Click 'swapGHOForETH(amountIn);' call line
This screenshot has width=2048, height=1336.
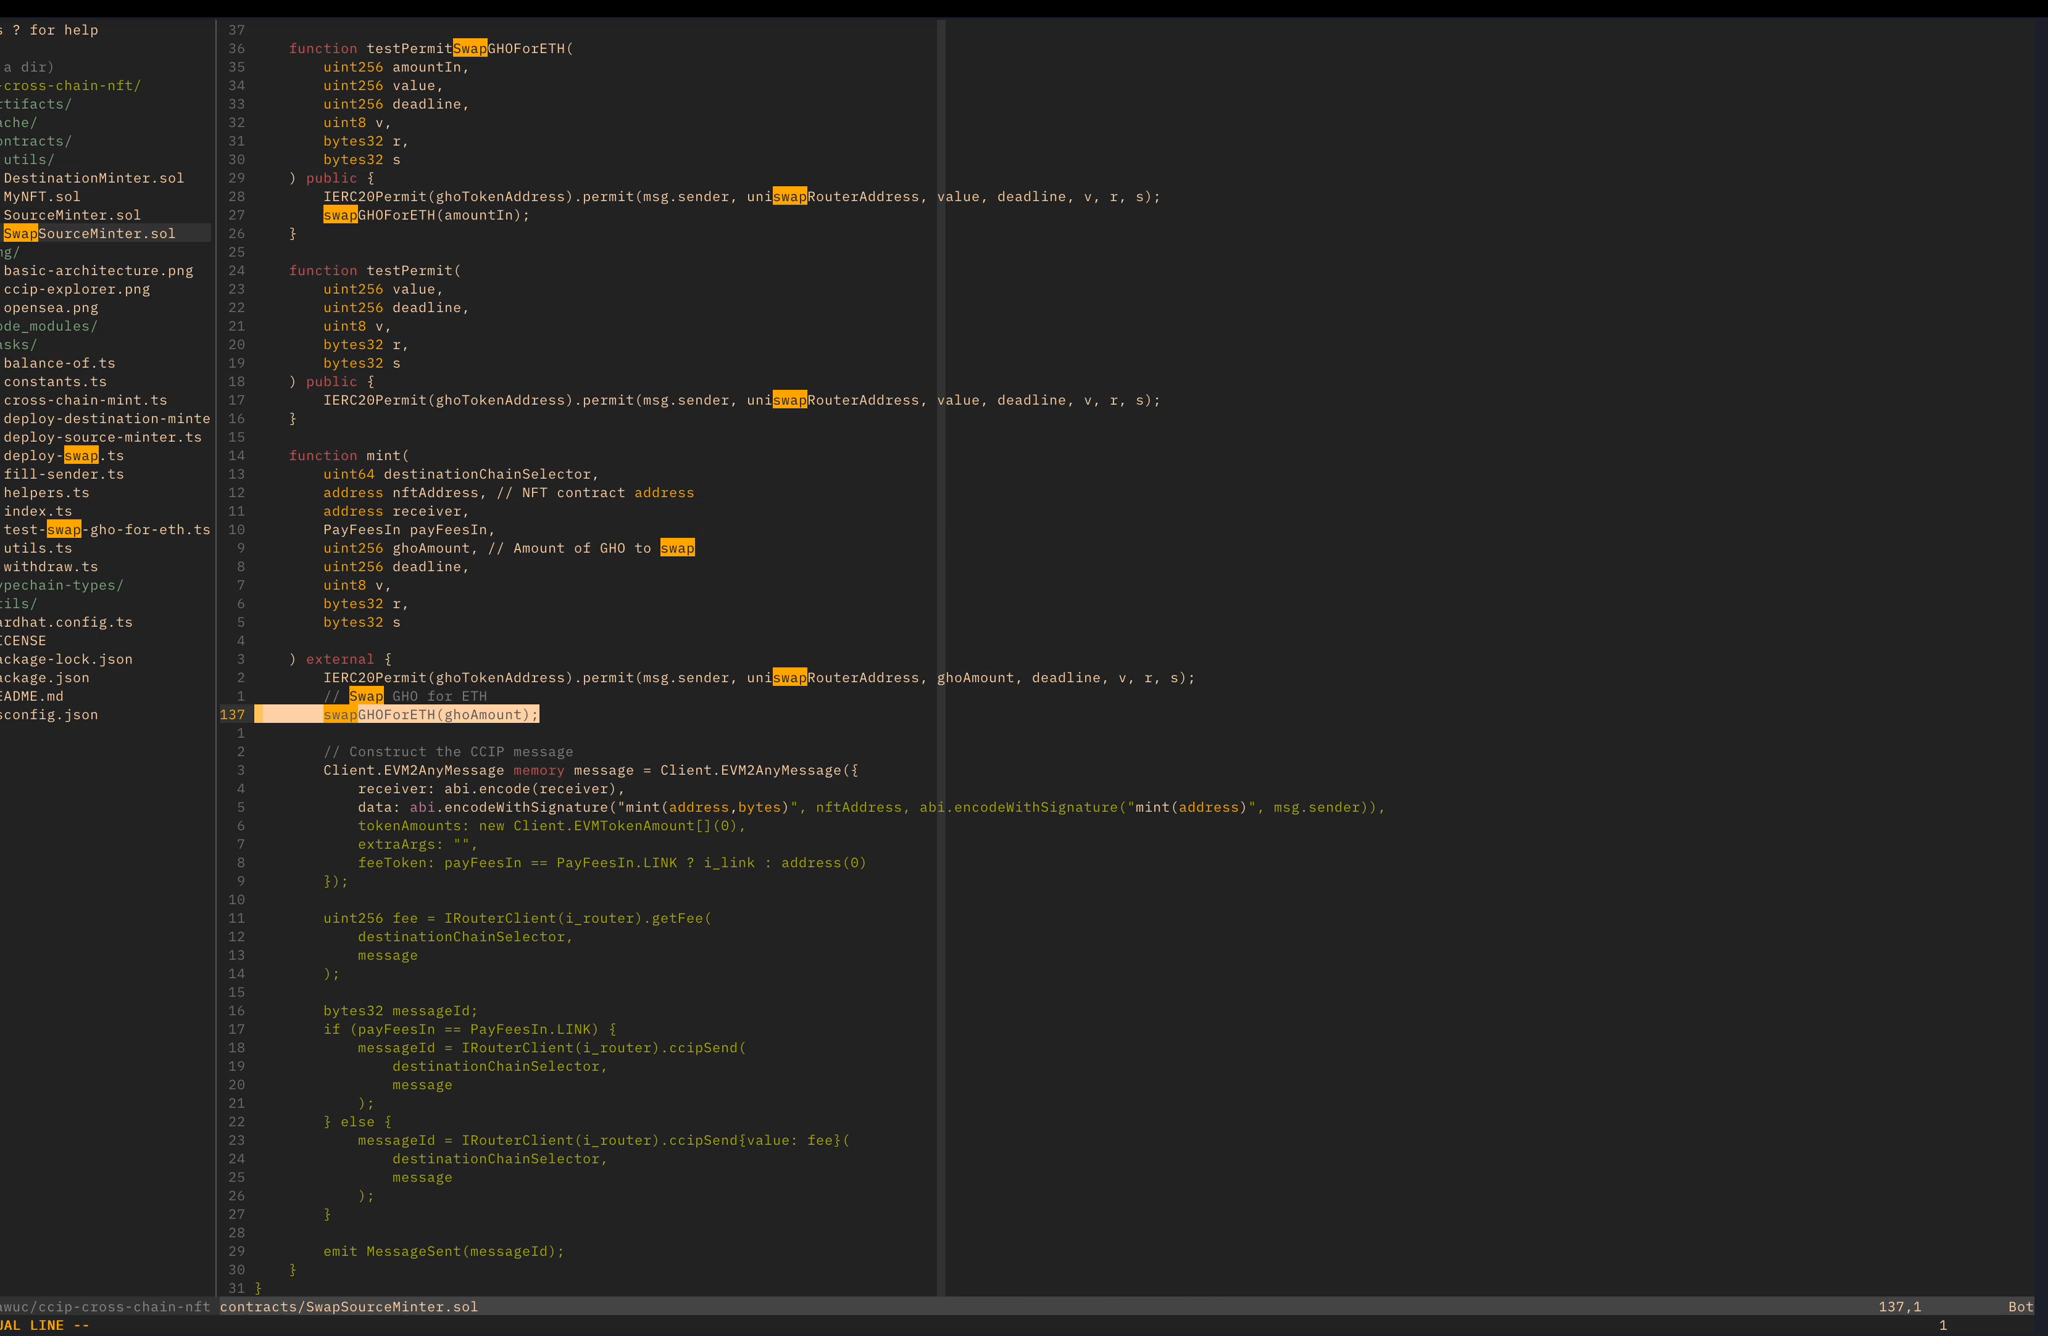(x=427, y=215)
